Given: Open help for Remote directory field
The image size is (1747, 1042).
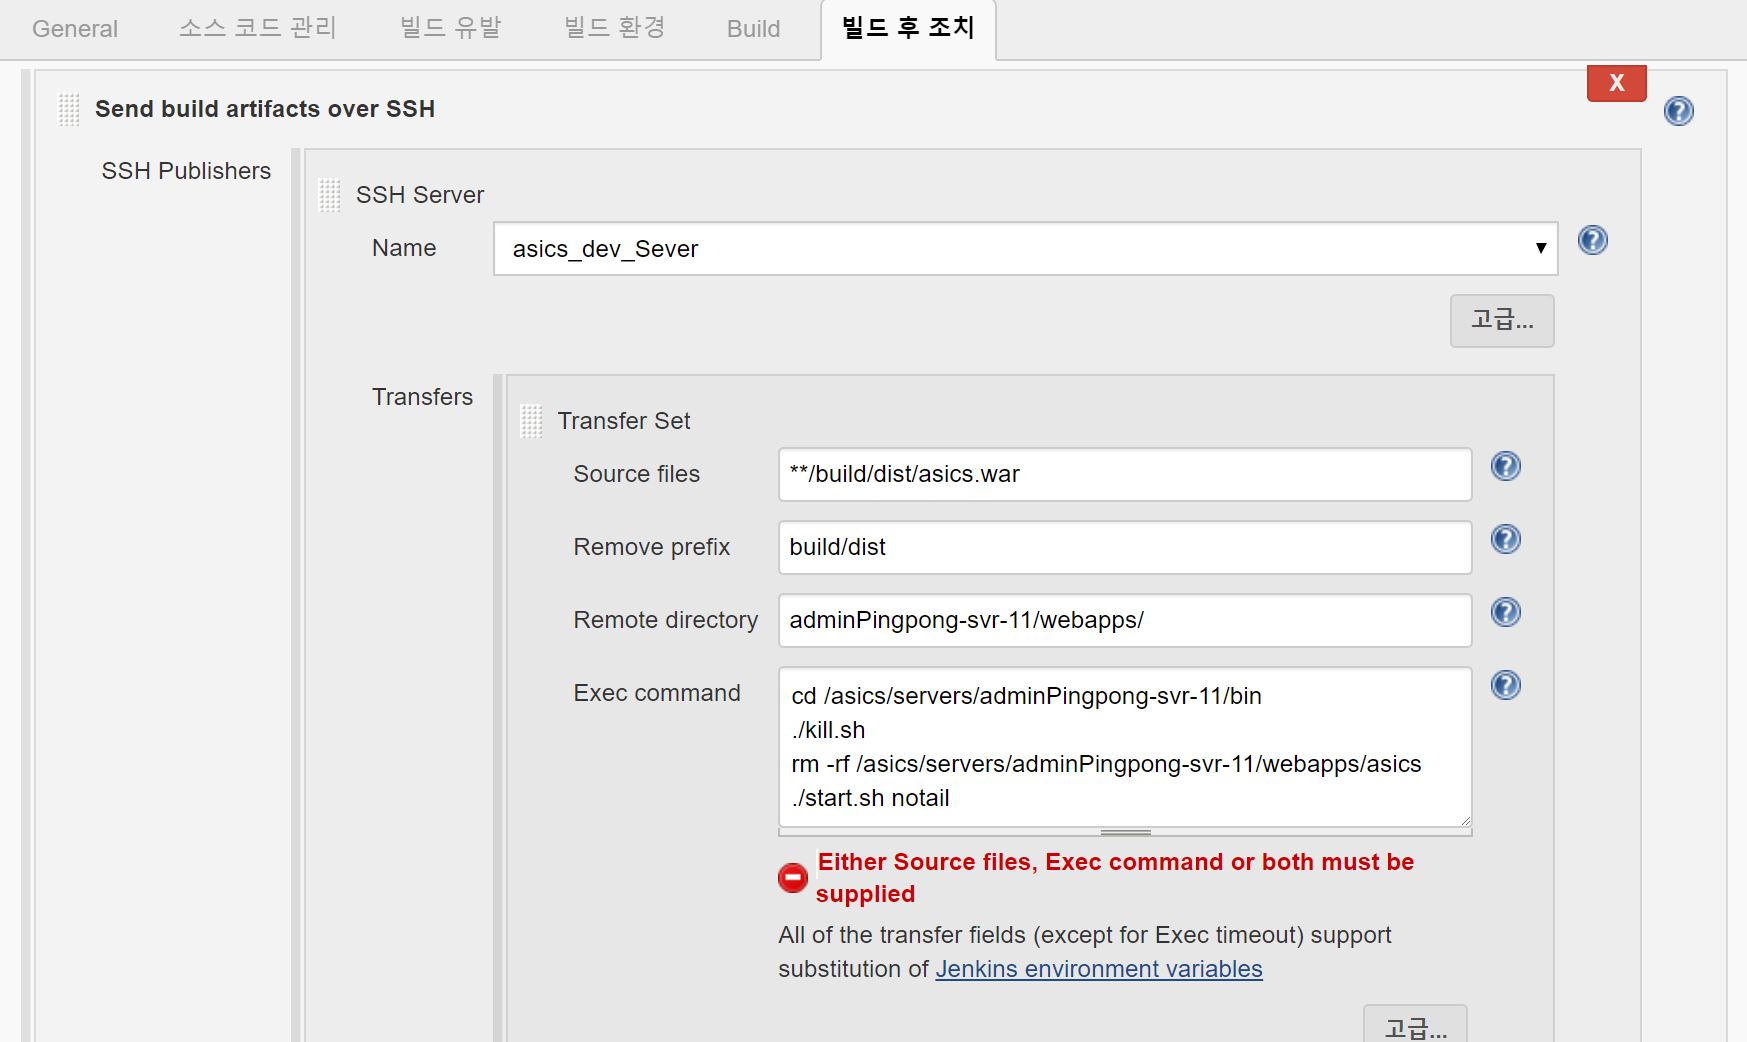Looking at the screenshot, I should click(x=1505, y=612).
